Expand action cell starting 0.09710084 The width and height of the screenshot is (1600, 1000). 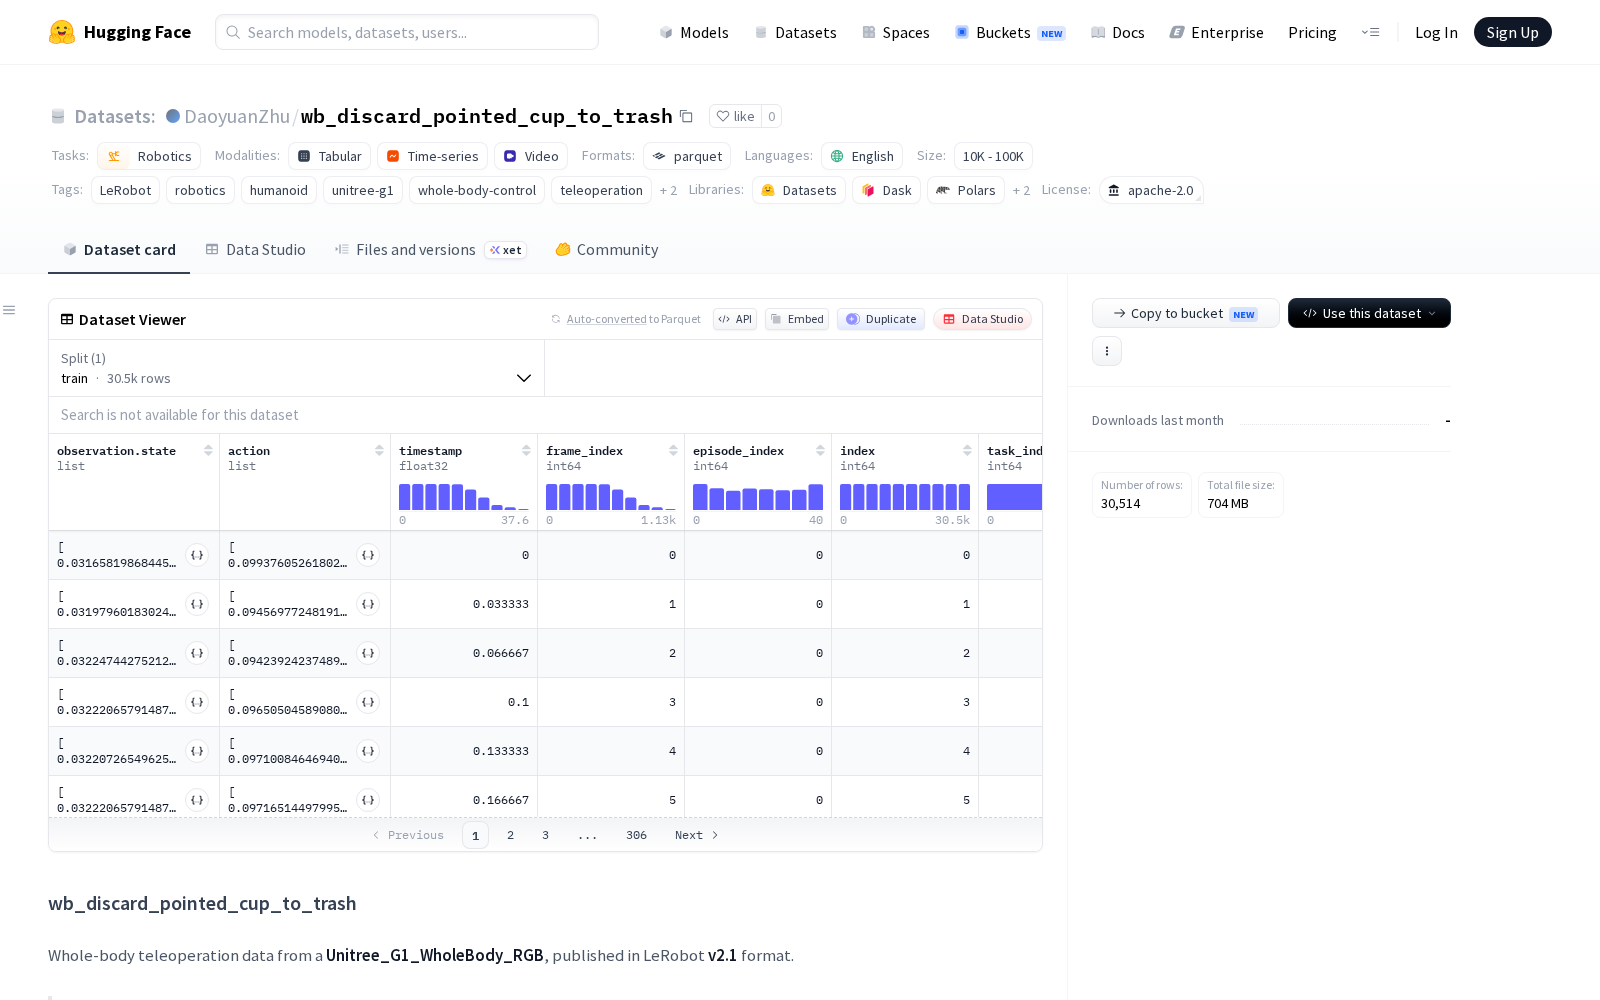click(x=368, y=751)
